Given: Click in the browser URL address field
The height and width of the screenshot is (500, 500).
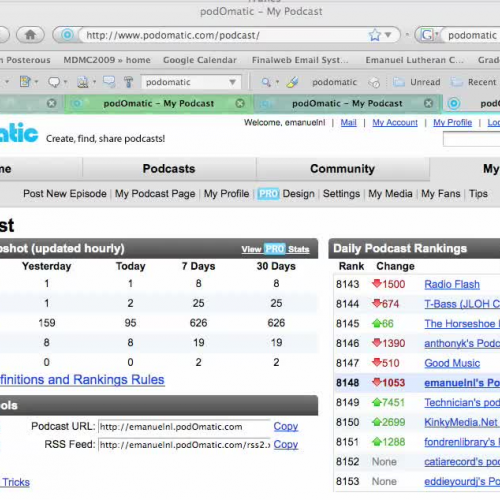Looking at the screenshot, I should [223, 35].
